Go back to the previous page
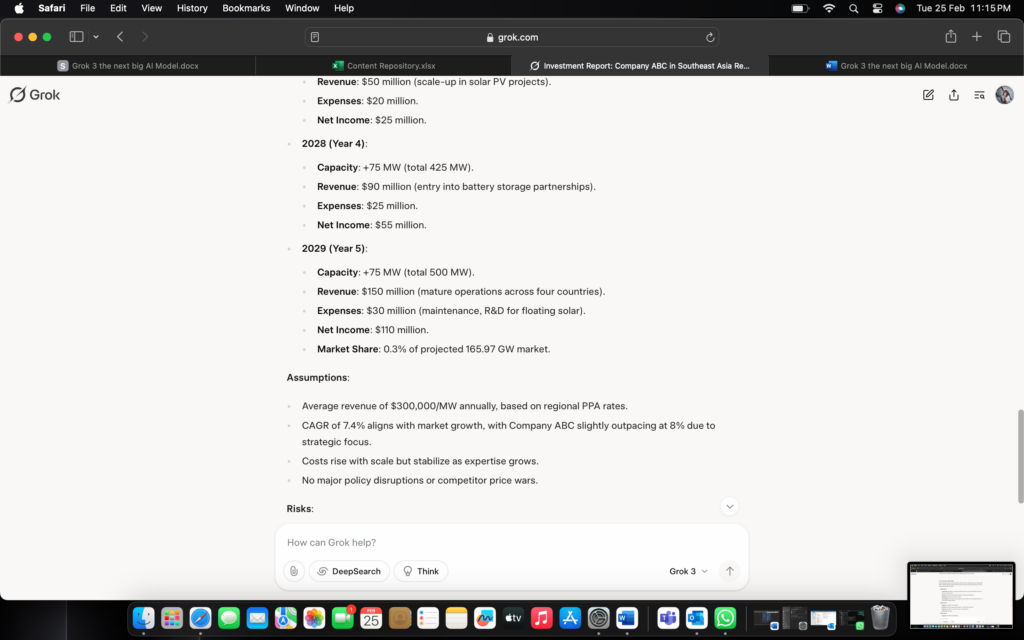This screenshot has height=640, width=1024. tap(120, 37)
